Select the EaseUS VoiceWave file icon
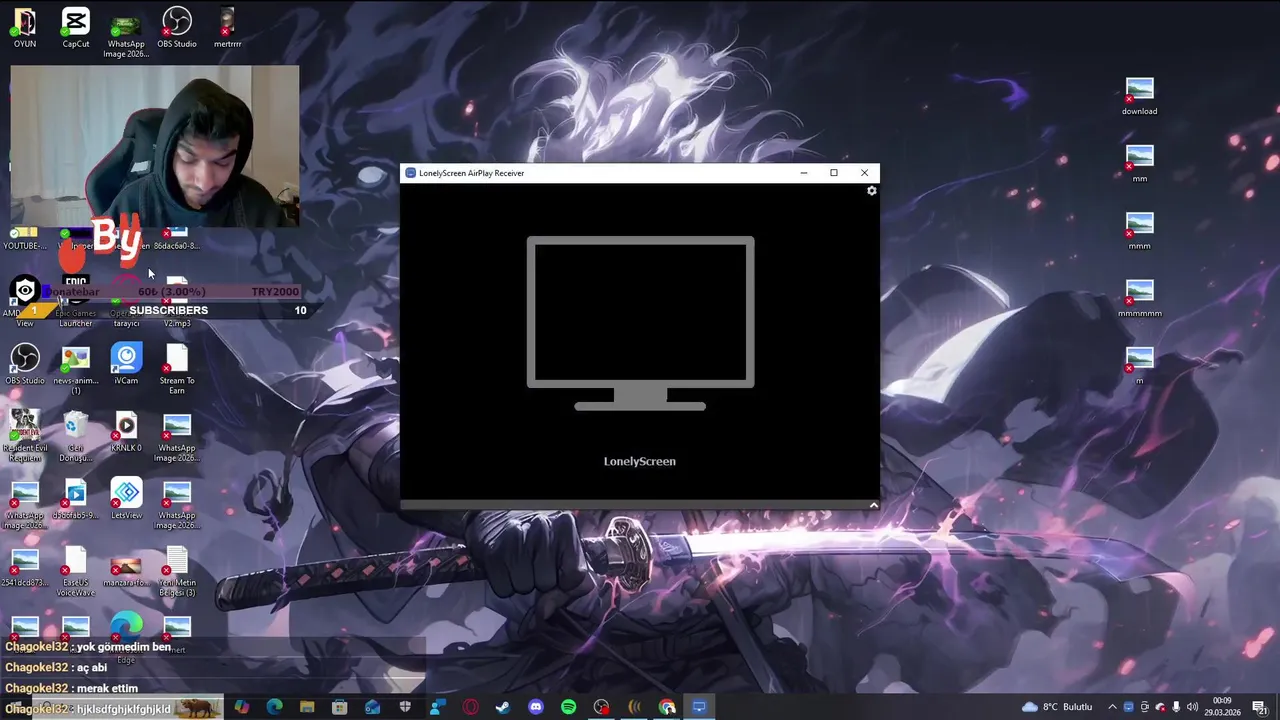 (76, 572)
